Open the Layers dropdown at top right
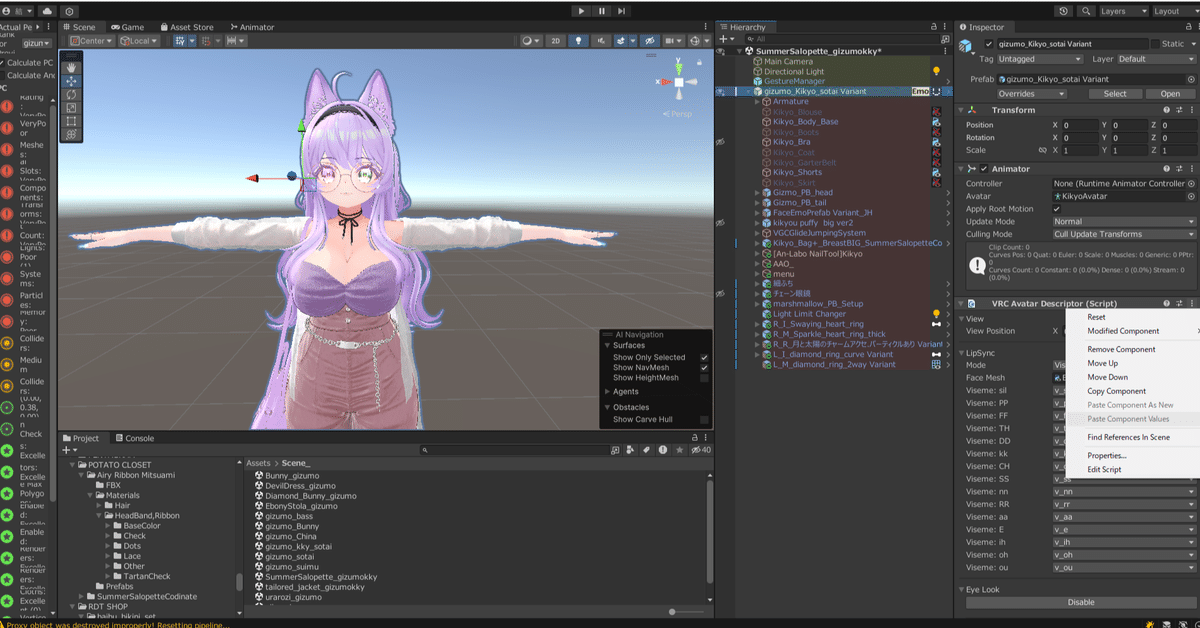The image size is (1200, 628). (x=1123, y=11)
